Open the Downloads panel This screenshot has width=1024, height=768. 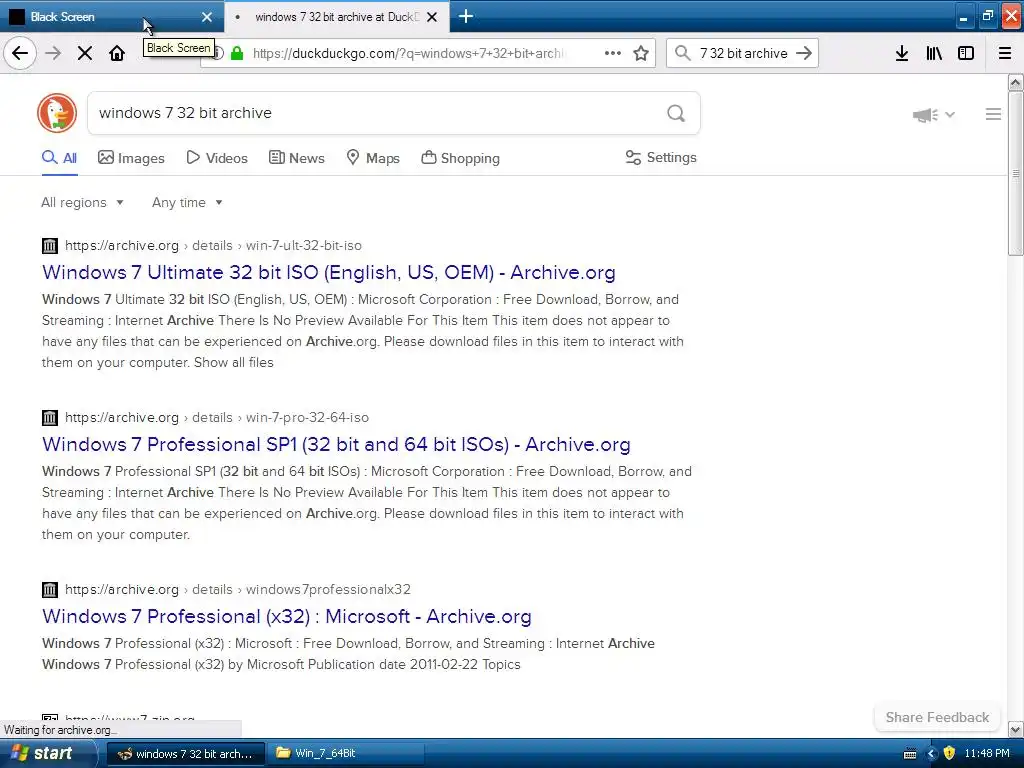coord(902,53)
